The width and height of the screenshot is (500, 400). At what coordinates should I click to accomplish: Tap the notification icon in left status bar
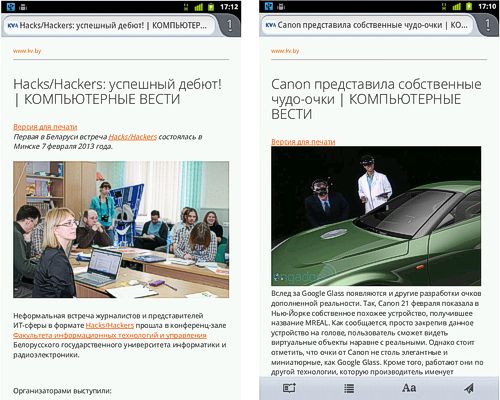point(11,6)
